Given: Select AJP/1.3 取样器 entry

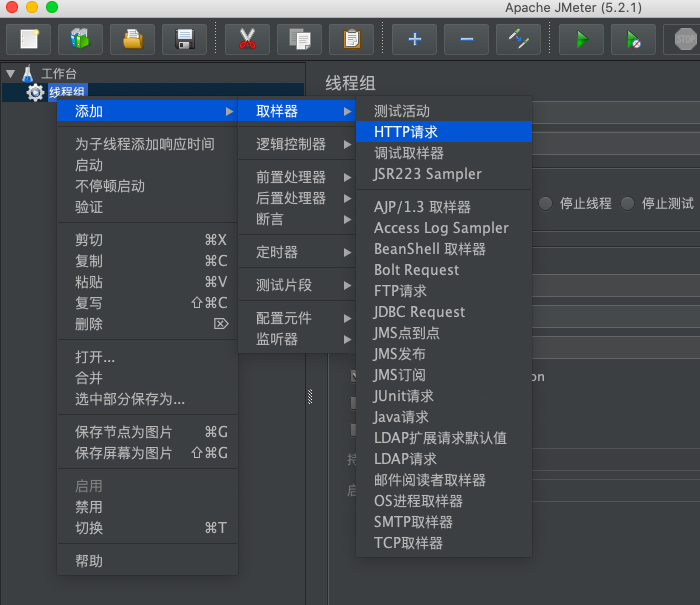Looking at the screenshot, I should 444,207.
